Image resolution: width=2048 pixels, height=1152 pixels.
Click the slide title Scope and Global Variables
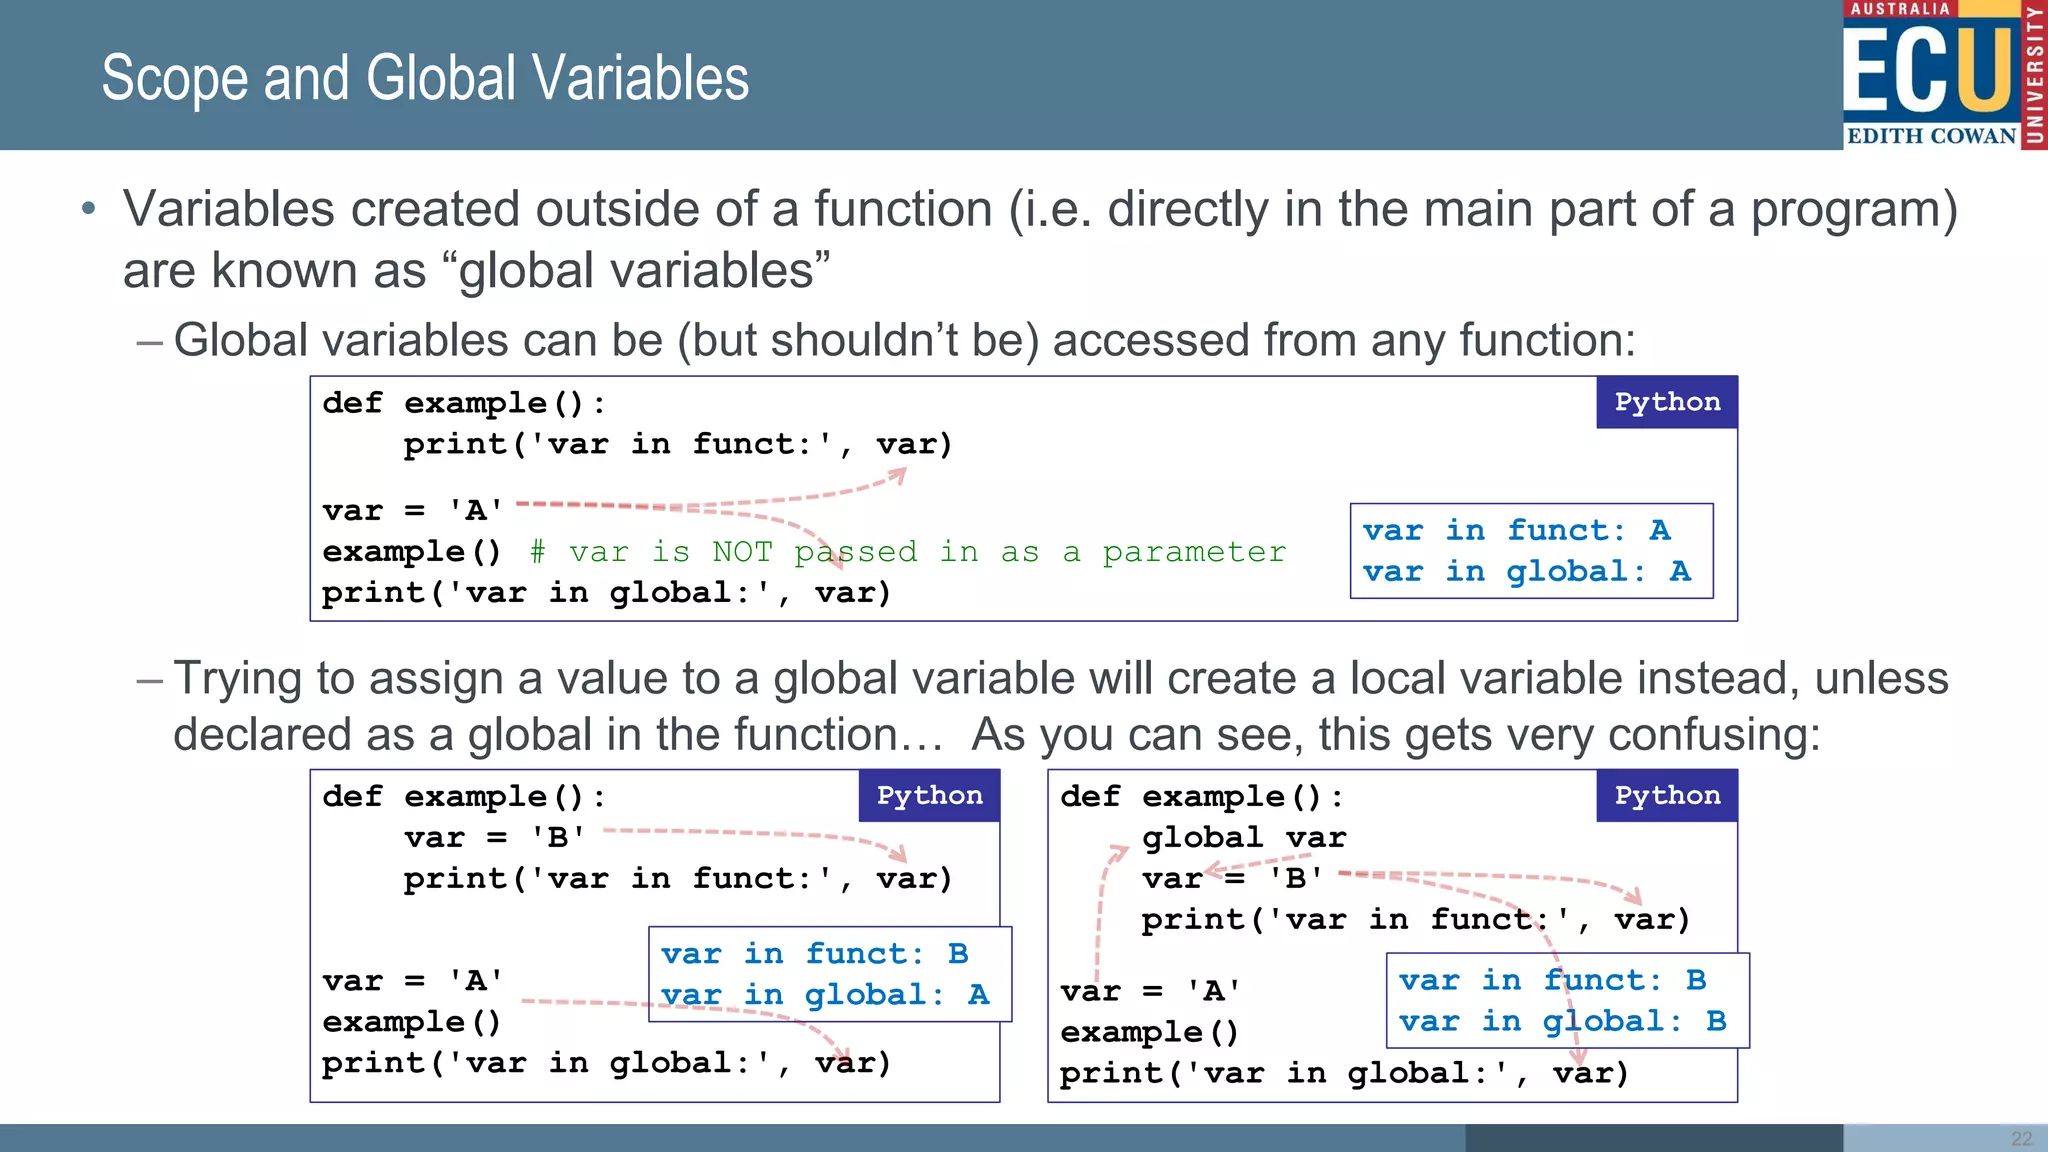click(x=425, y=79)
